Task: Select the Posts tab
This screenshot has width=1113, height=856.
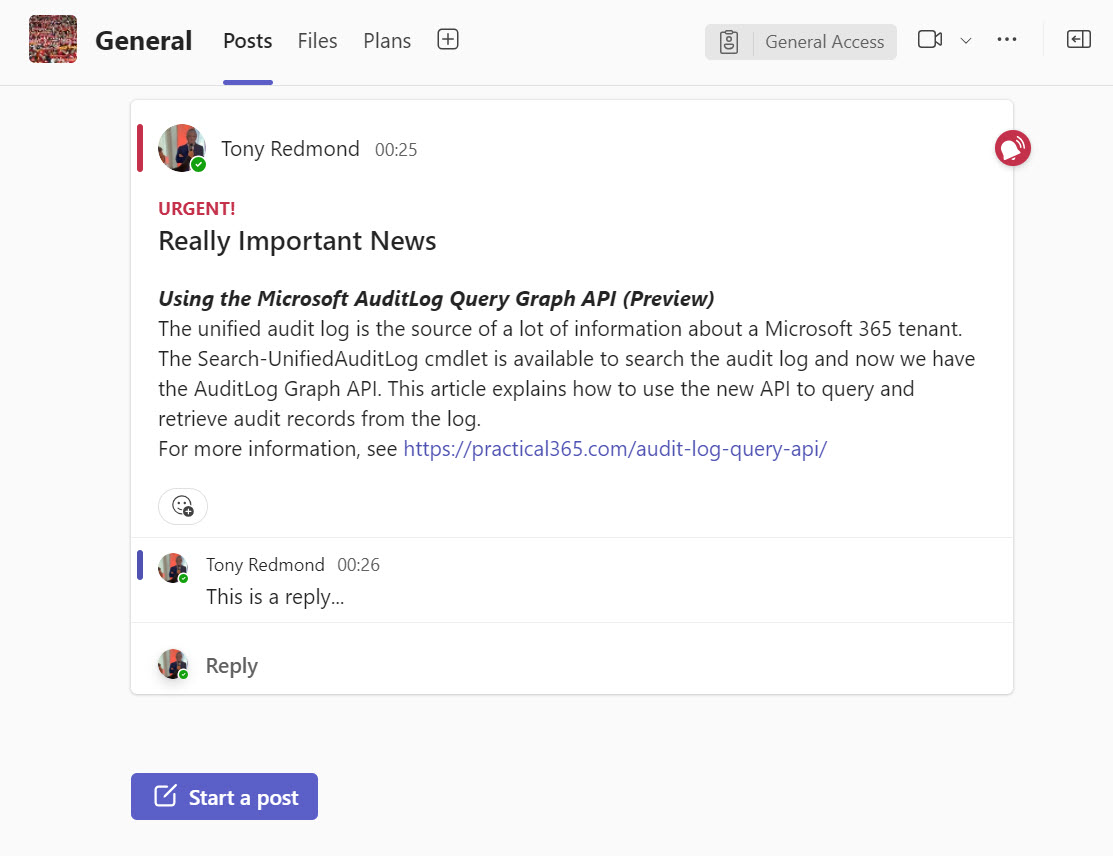Action: (247, 41)
